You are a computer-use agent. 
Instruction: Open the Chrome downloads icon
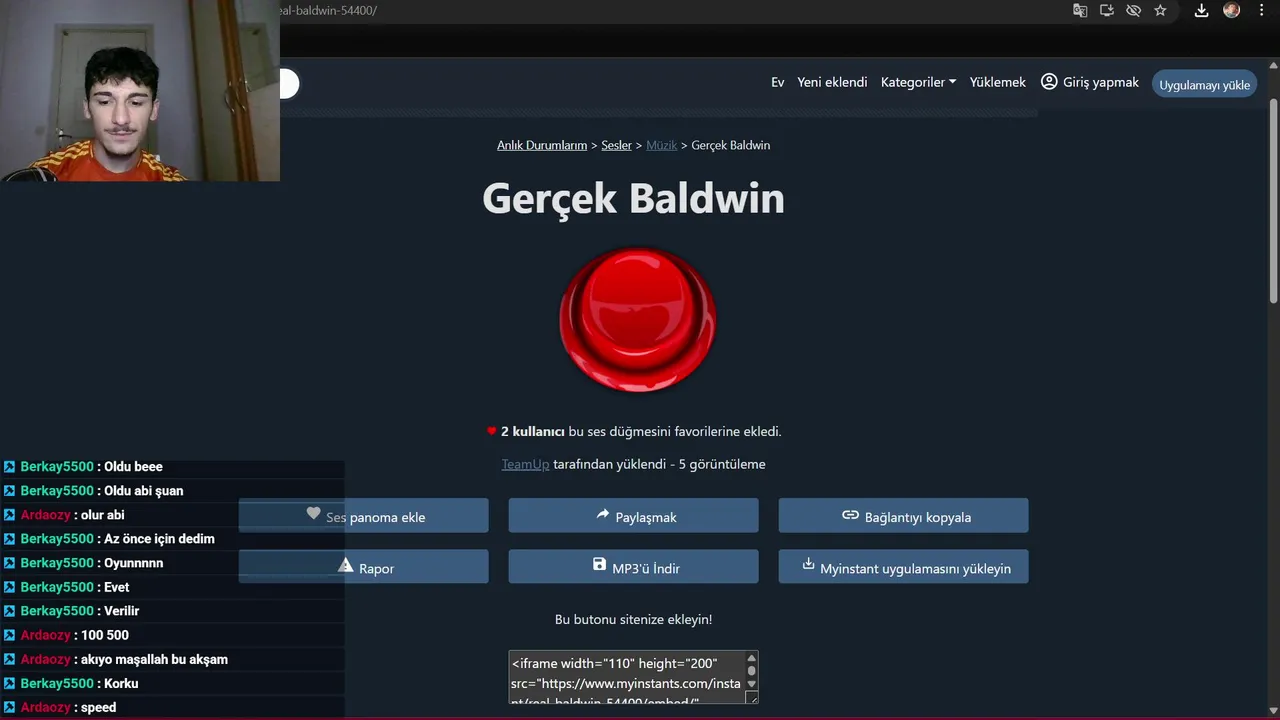click(x=1202, y=10)
